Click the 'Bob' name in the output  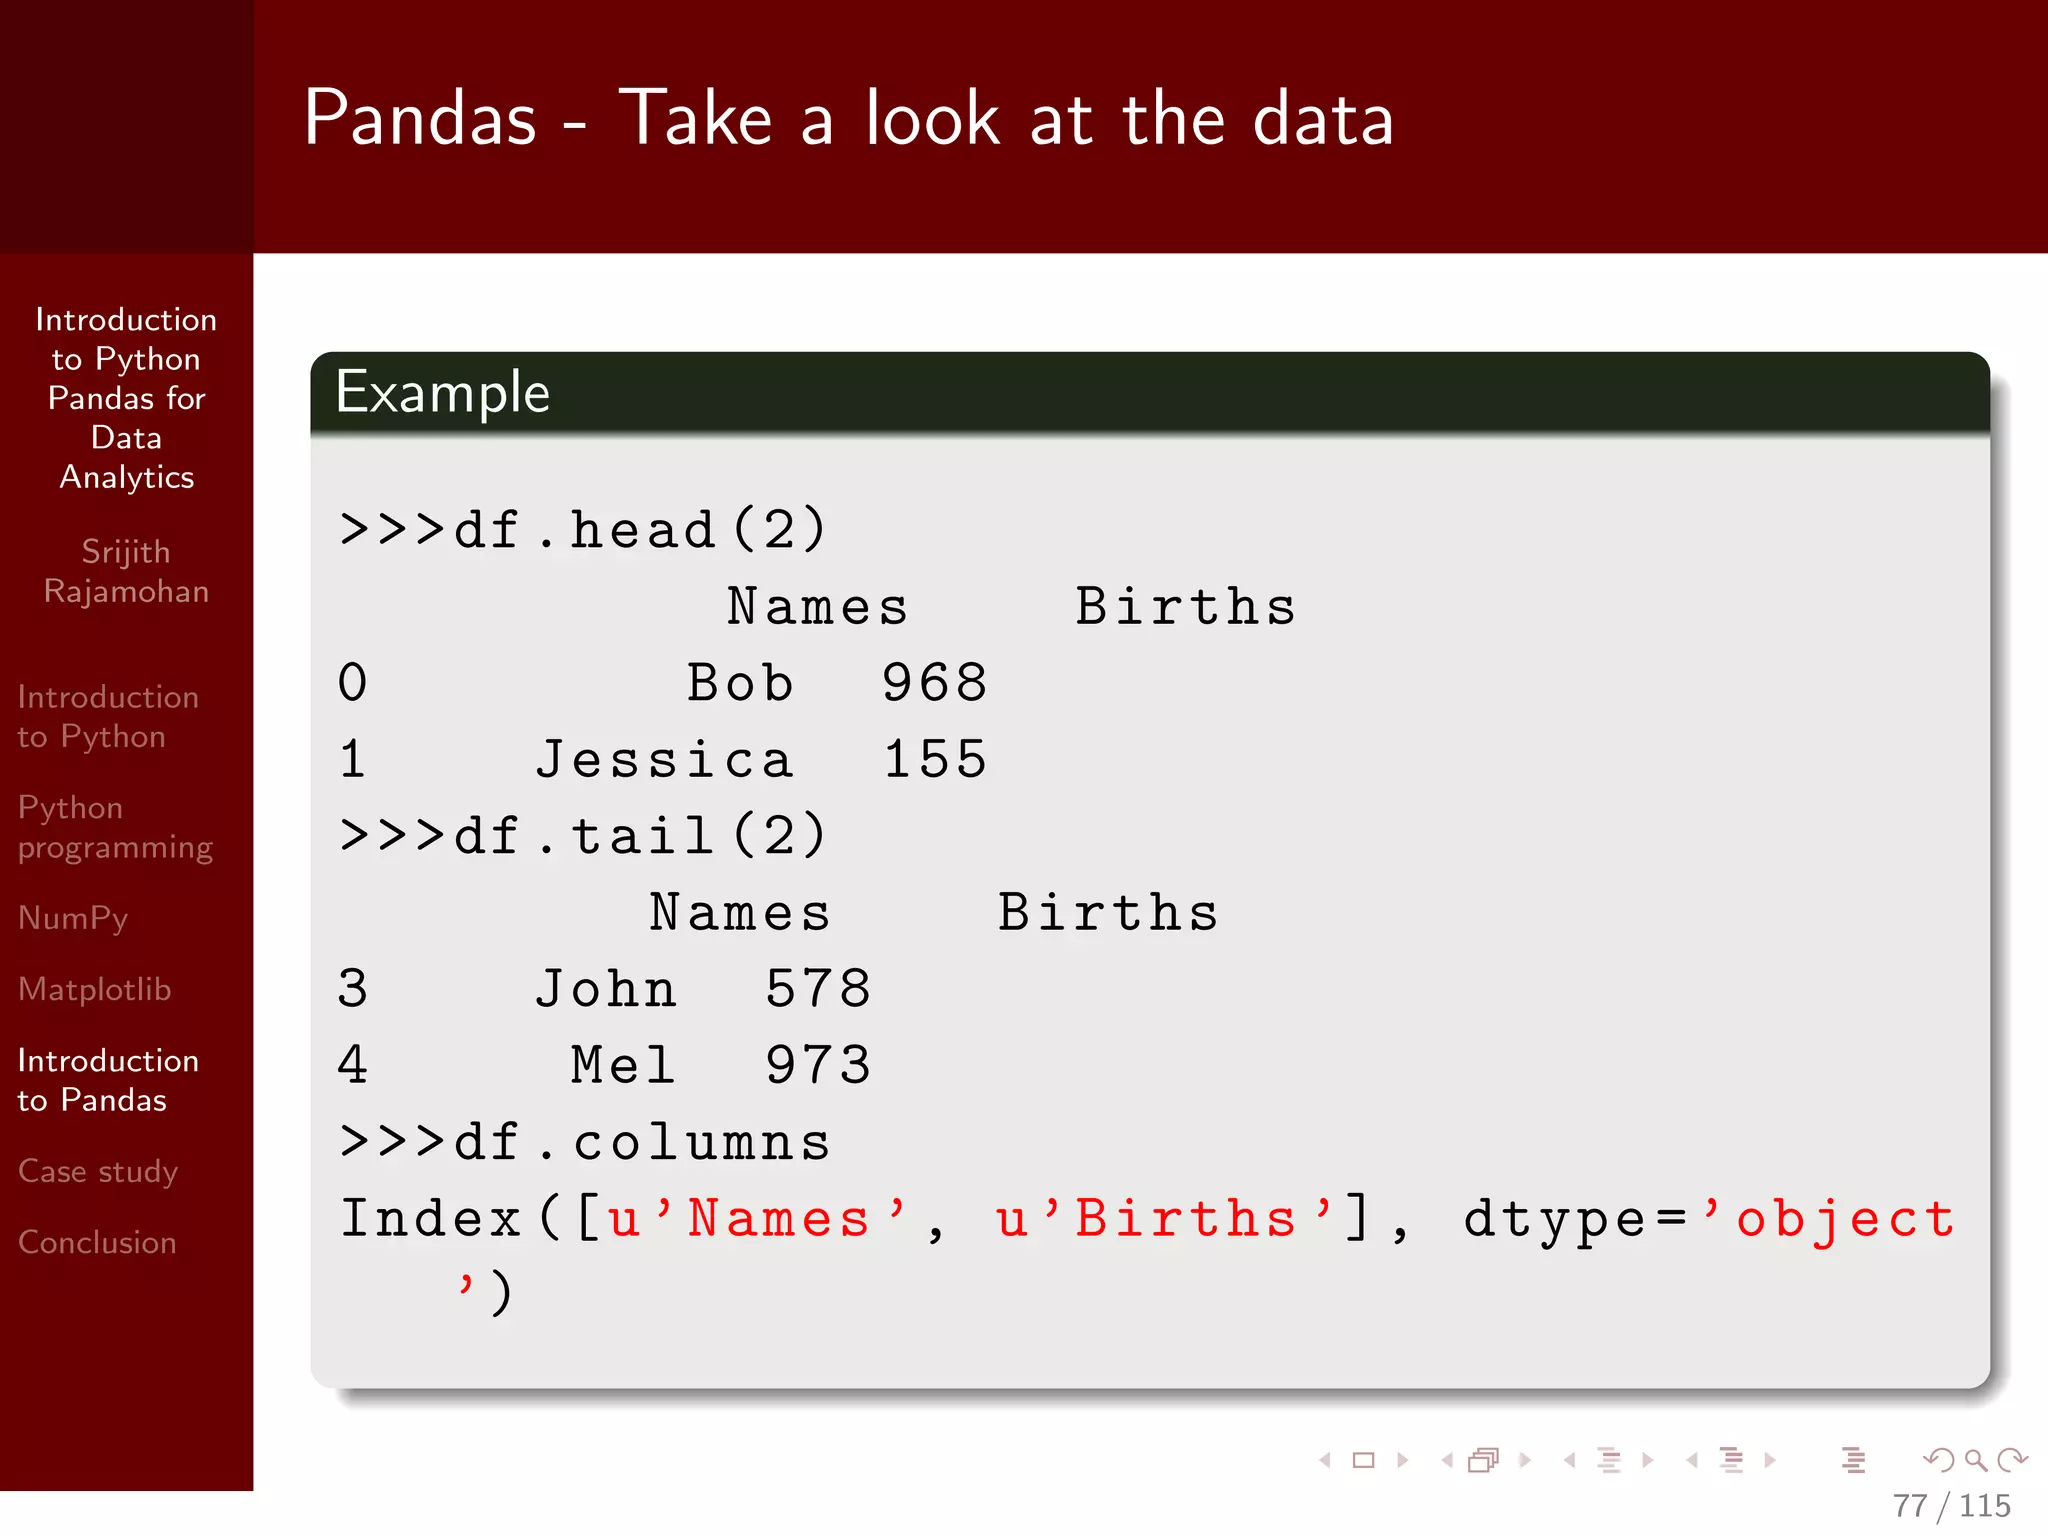coord(740,683)
